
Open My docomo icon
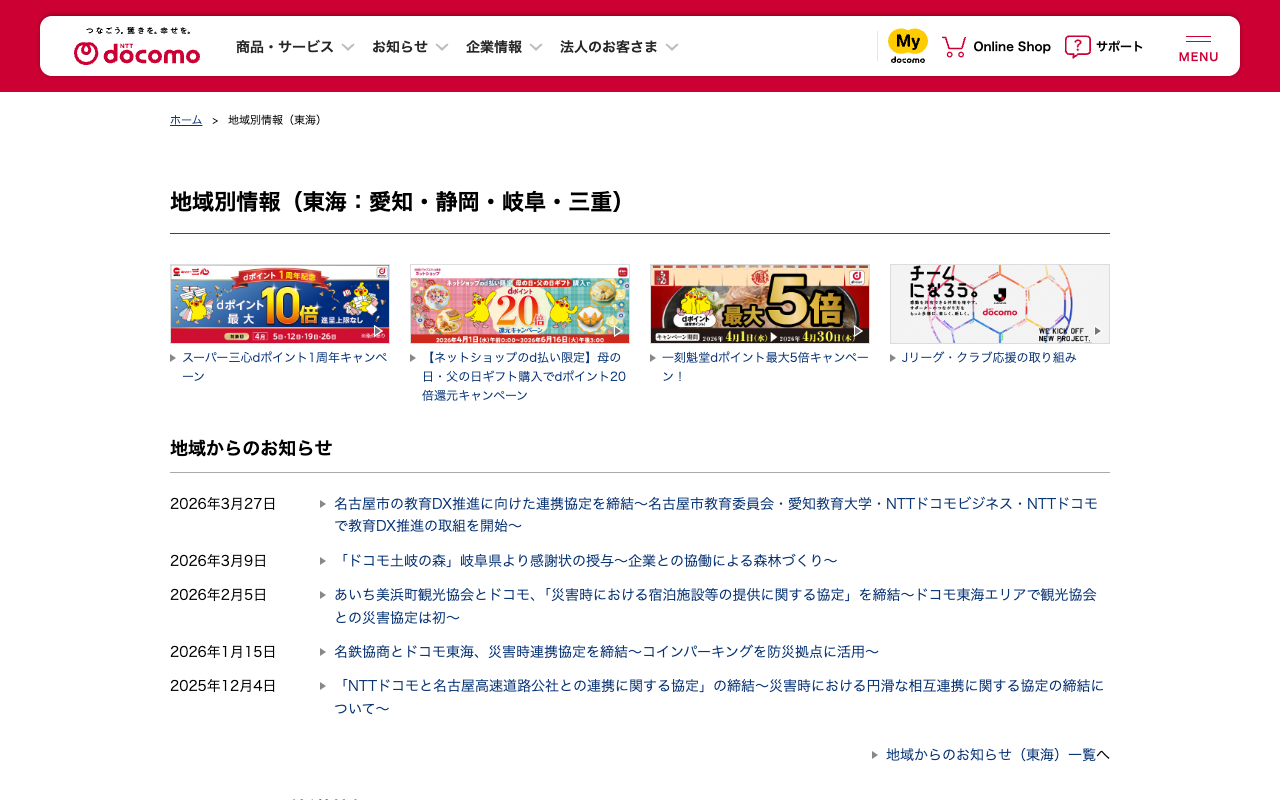coord(908,46)
